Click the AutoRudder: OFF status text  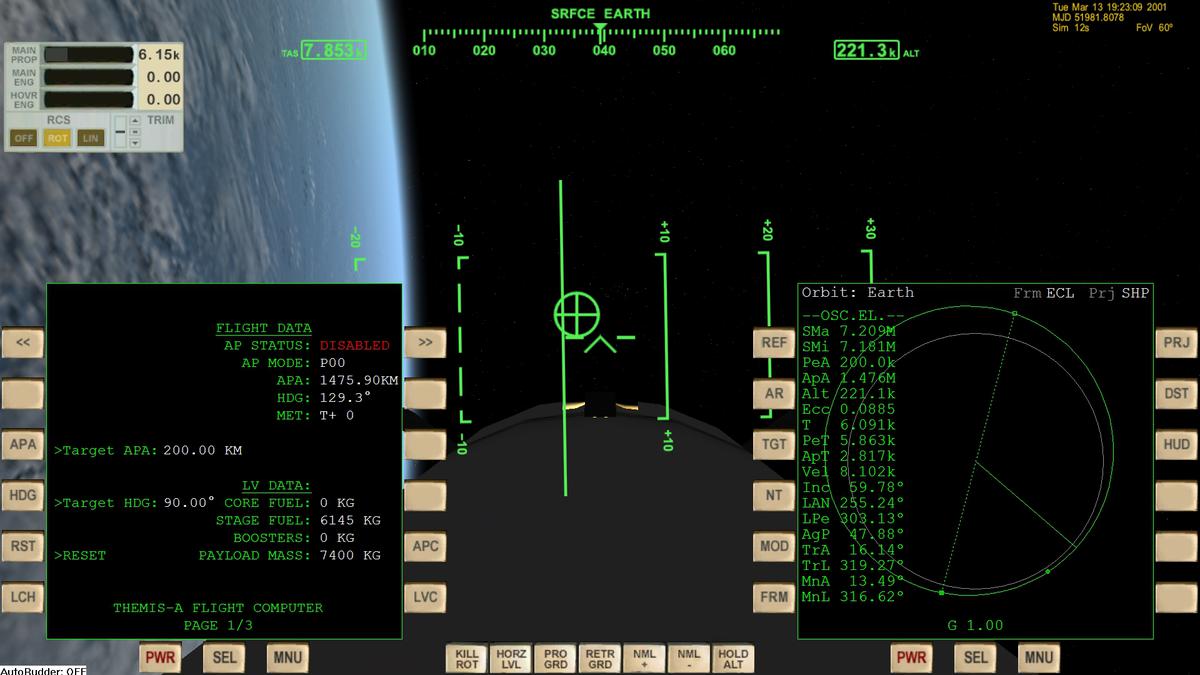click(x=43, y=670)
